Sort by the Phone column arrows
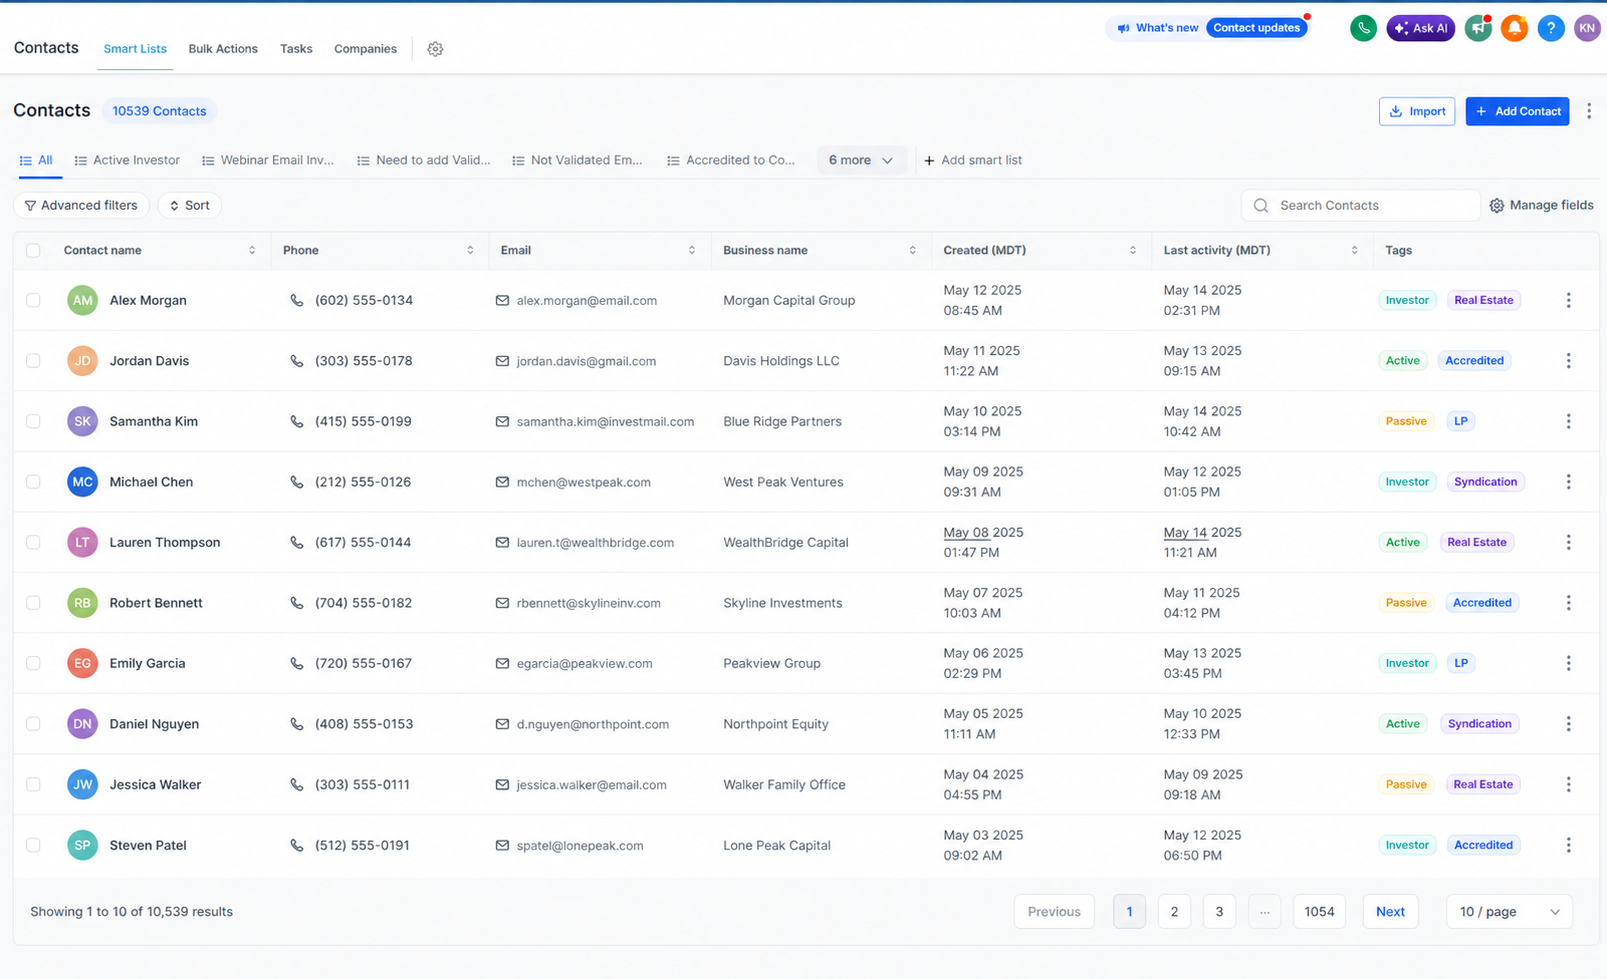Viewport: 1607px width, 979px height. coord(470,250)
